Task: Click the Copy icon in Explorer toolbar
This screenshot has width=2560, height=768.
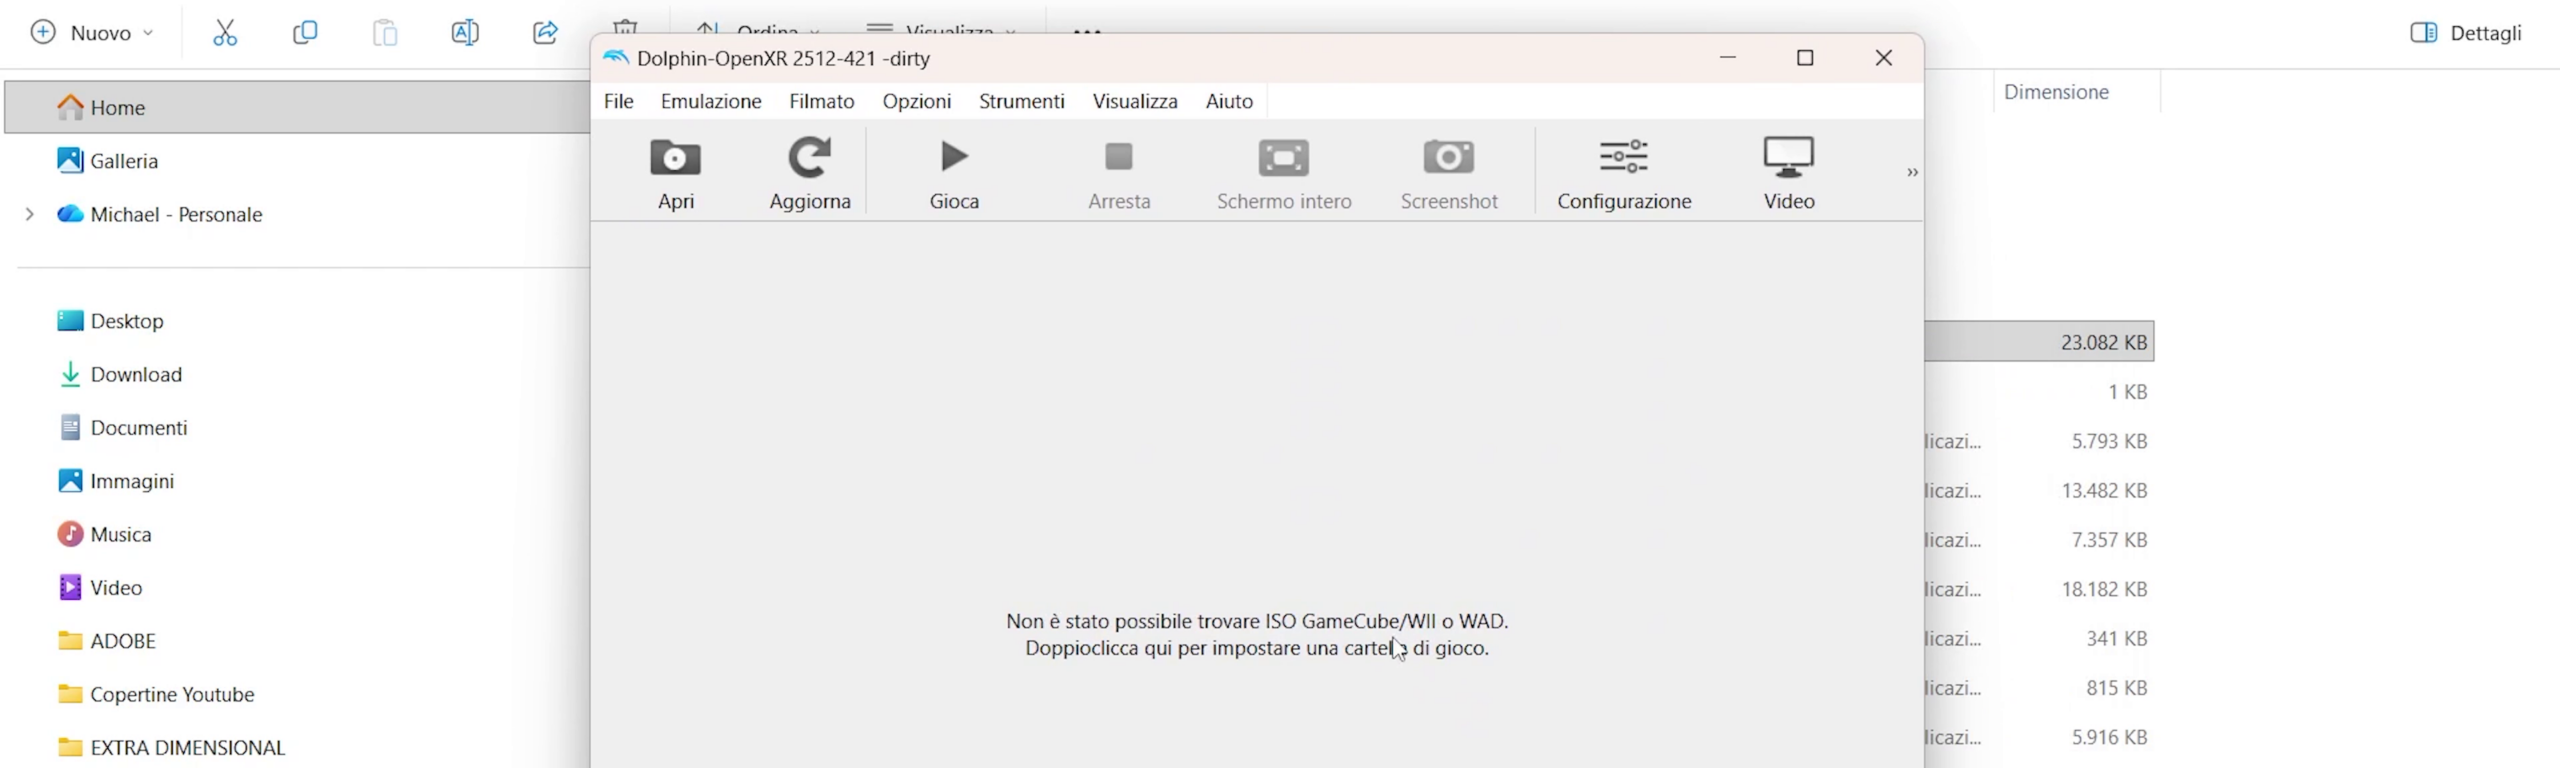Action: coord(305,33)
